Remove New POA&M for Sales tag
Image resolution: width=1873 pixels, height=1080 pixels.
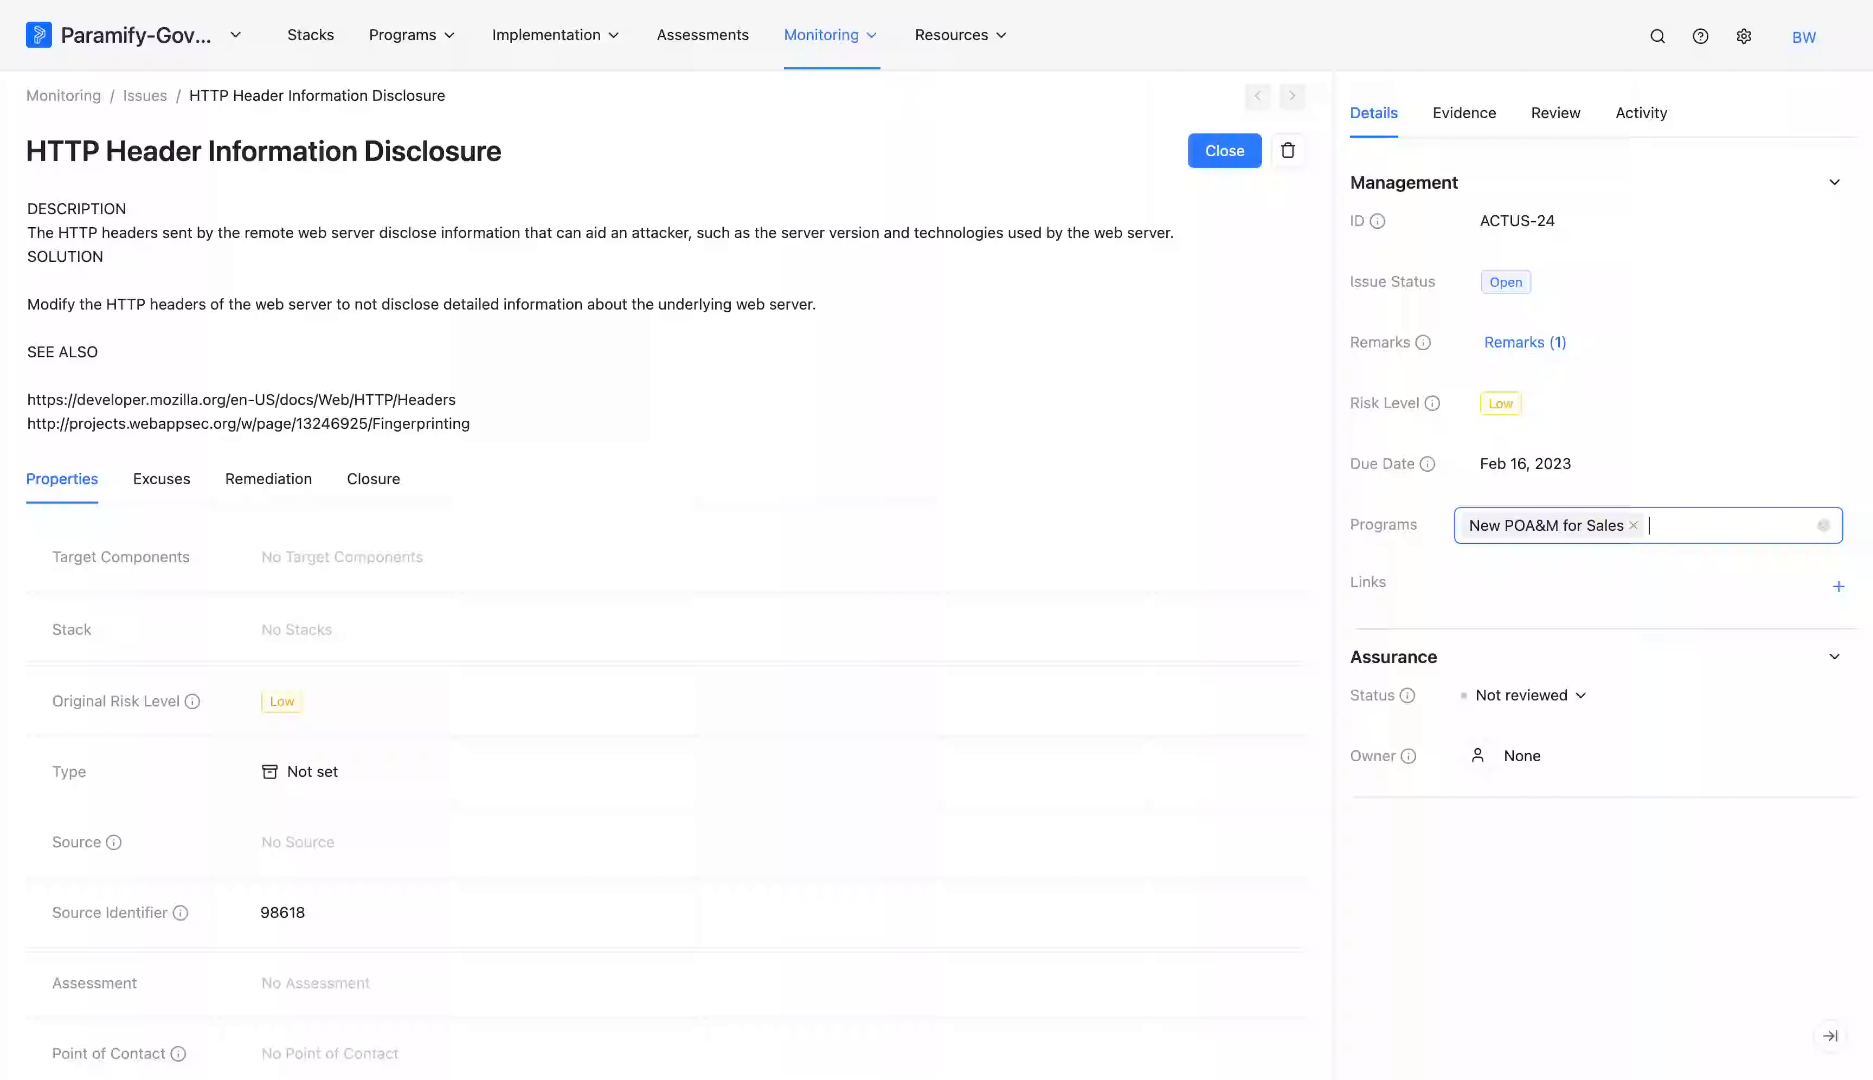tap(1634, 525)
